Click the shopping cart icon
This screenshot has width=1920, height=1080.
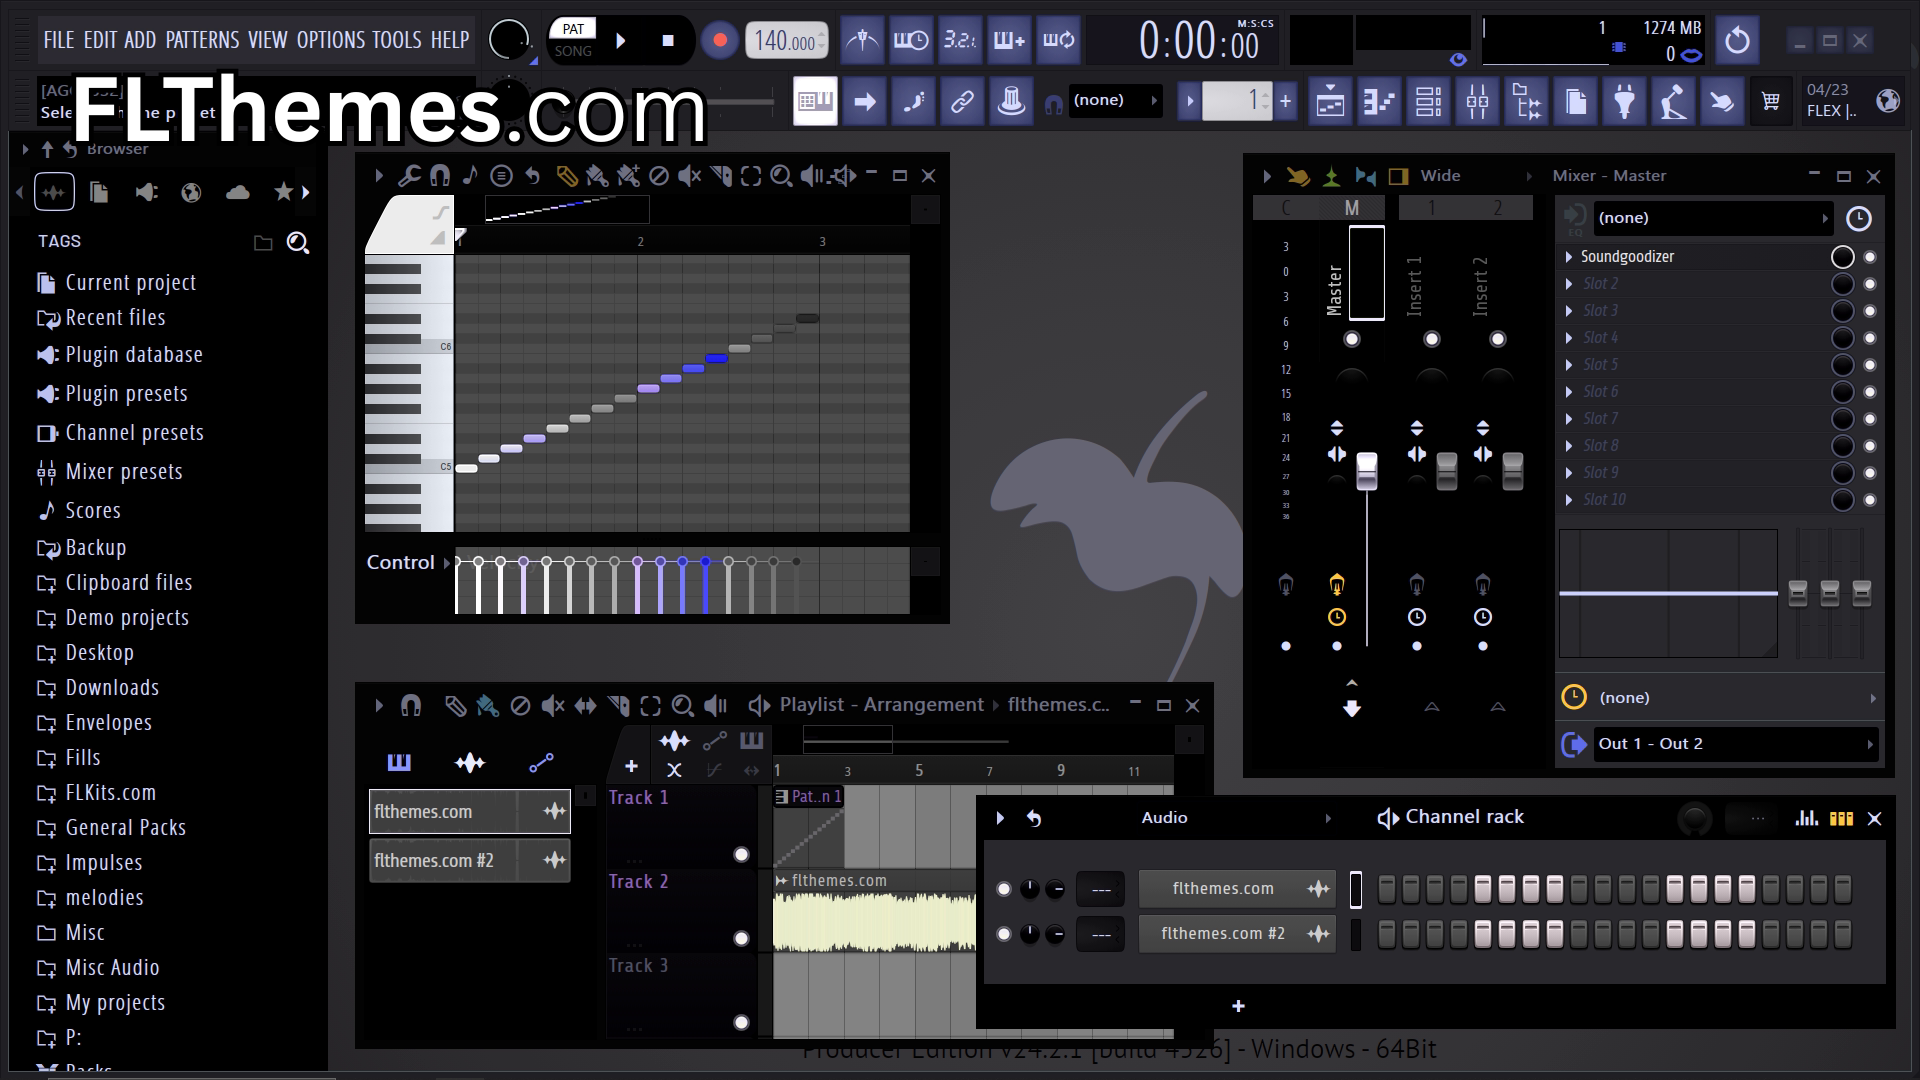coord(1771,101)
